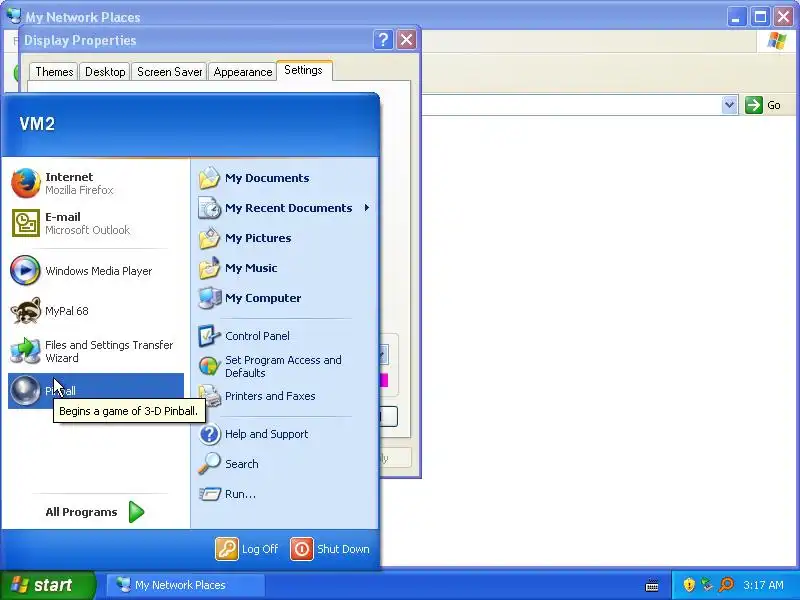
Task: Click the All Programs text
Action: [81, 512]
